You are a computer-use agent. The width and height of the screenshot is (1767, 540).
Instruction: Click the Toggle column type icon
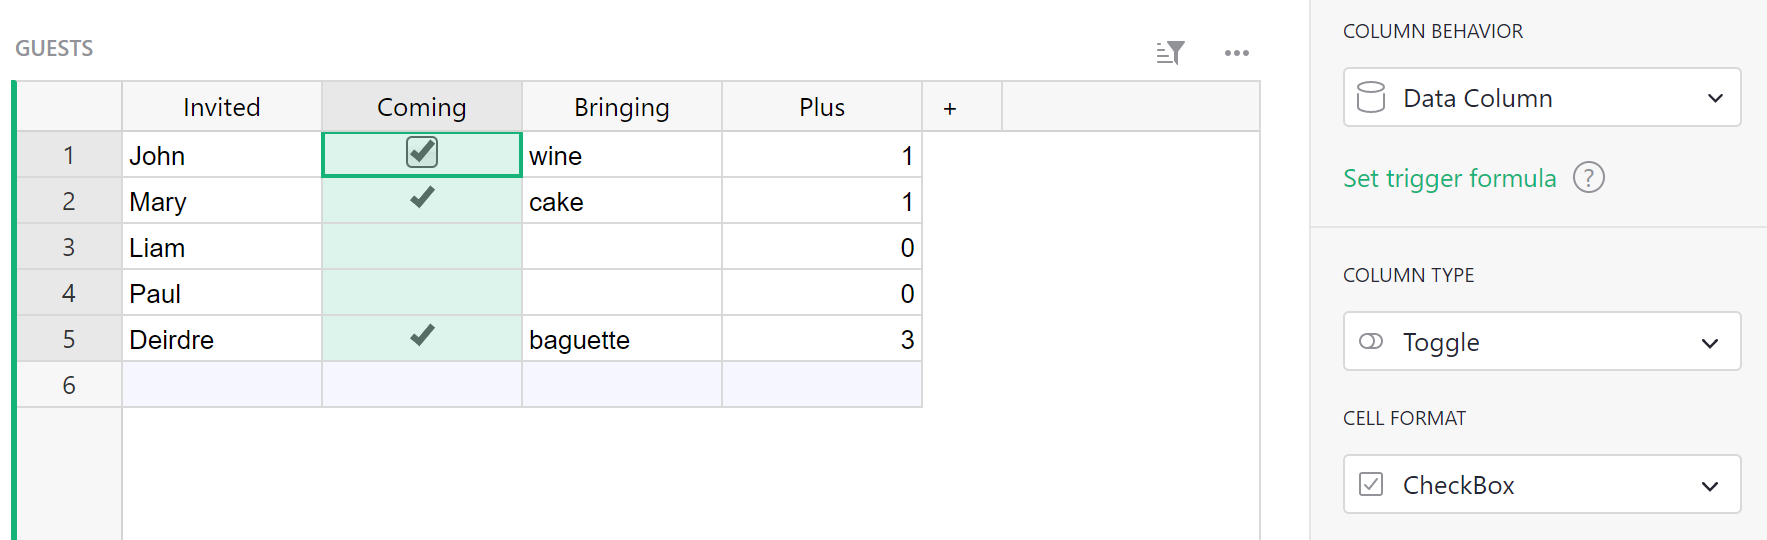click(x=1371, y=341)
